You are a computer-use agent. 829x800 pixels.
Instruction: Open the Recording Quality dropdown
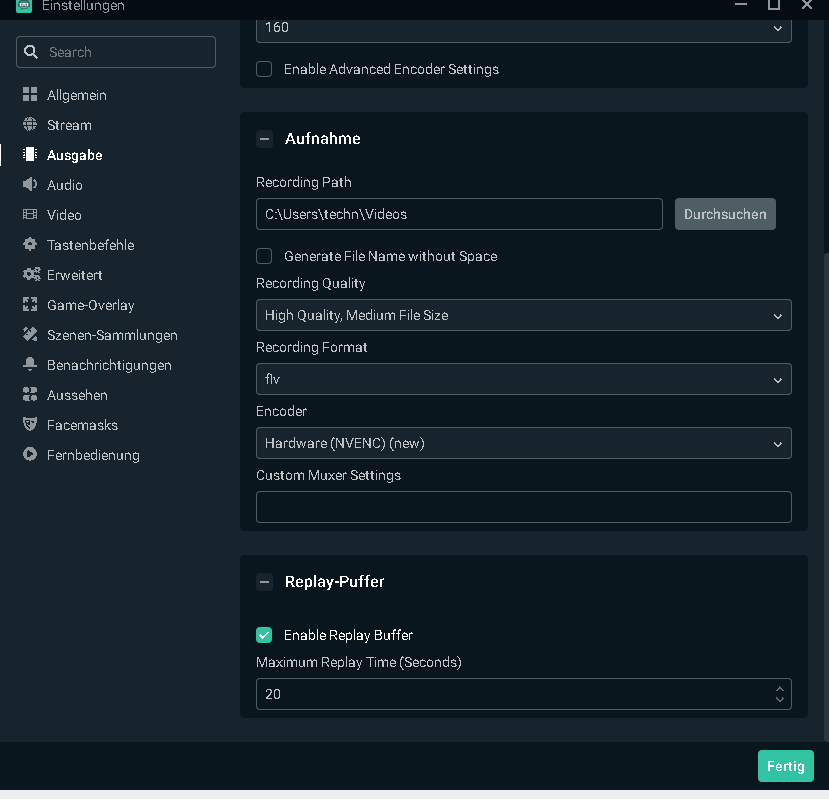[x=523, y=315]
